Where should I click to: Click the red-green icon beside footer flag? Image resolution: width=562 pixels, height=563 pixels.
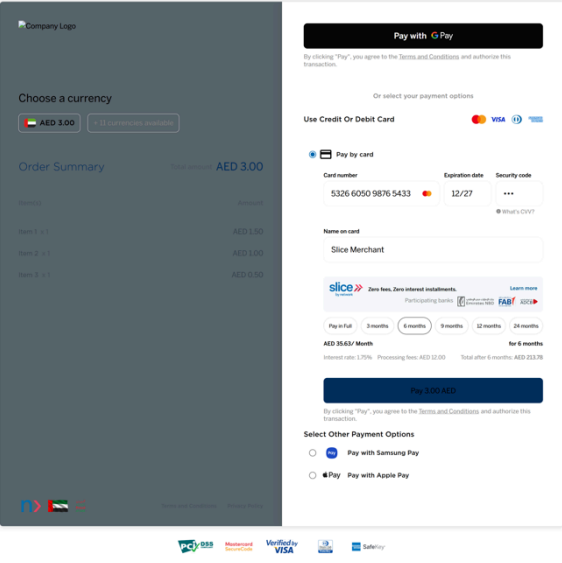[x=80, y=506]
